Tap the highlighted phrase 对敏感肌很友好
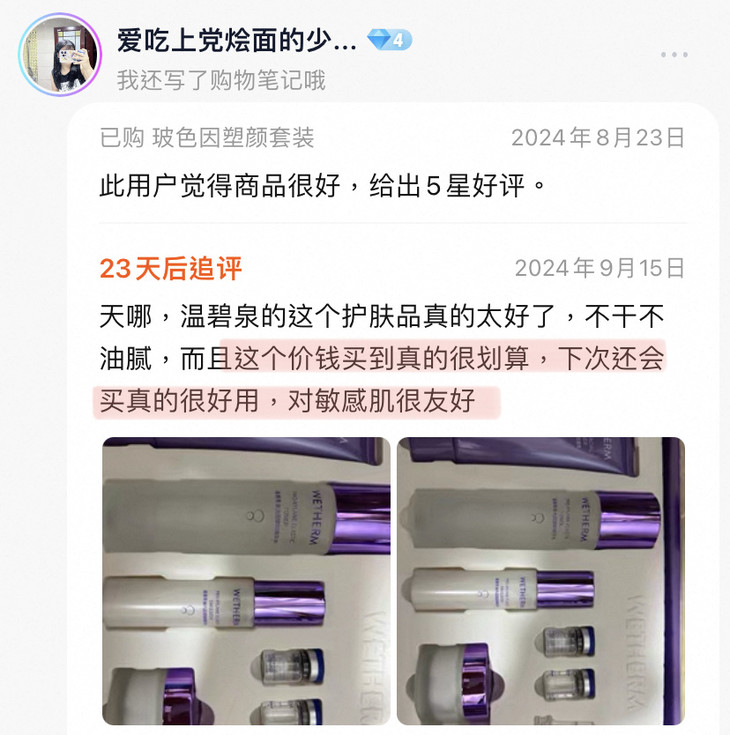This screenshot has height=735, width=730. [382, 401]
